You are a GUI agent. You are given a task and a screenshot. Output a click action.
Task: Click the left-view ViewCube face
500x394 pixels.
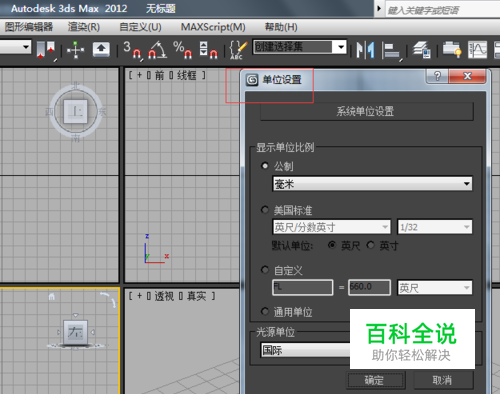tap(76, 332)
